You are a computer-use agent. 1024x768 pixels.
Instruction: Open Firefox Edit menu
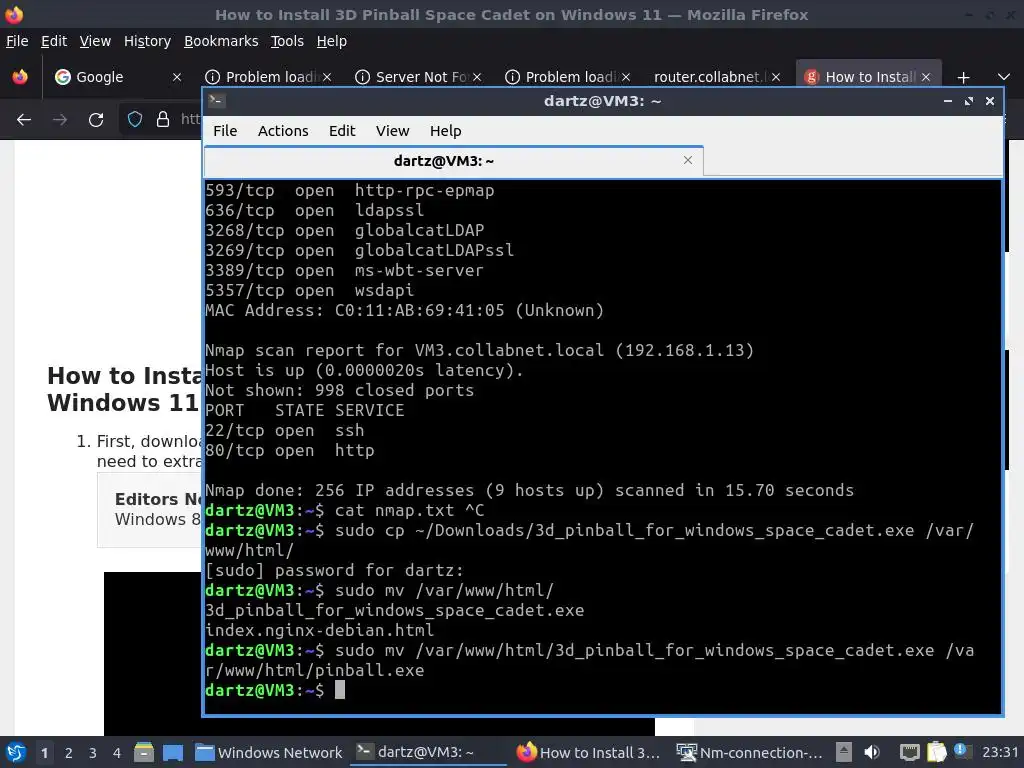point(54,41)
